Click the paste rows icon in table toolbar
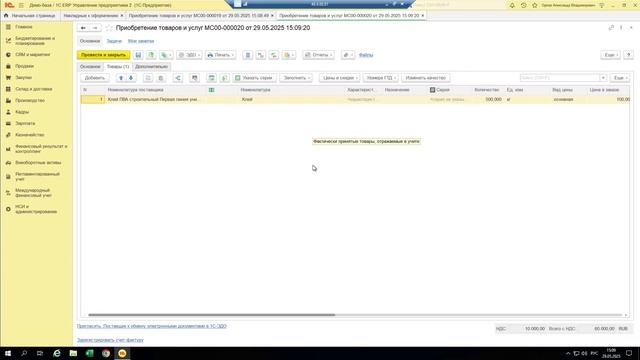This screenshot has width=640, height=360. (161, 78)
